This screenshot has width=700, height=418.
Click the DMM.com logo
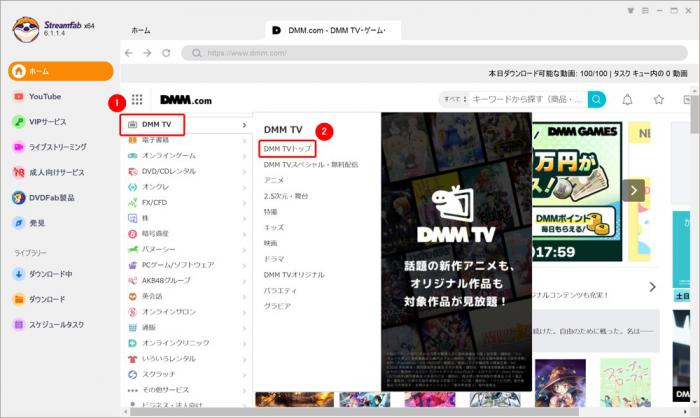[186, 100]
